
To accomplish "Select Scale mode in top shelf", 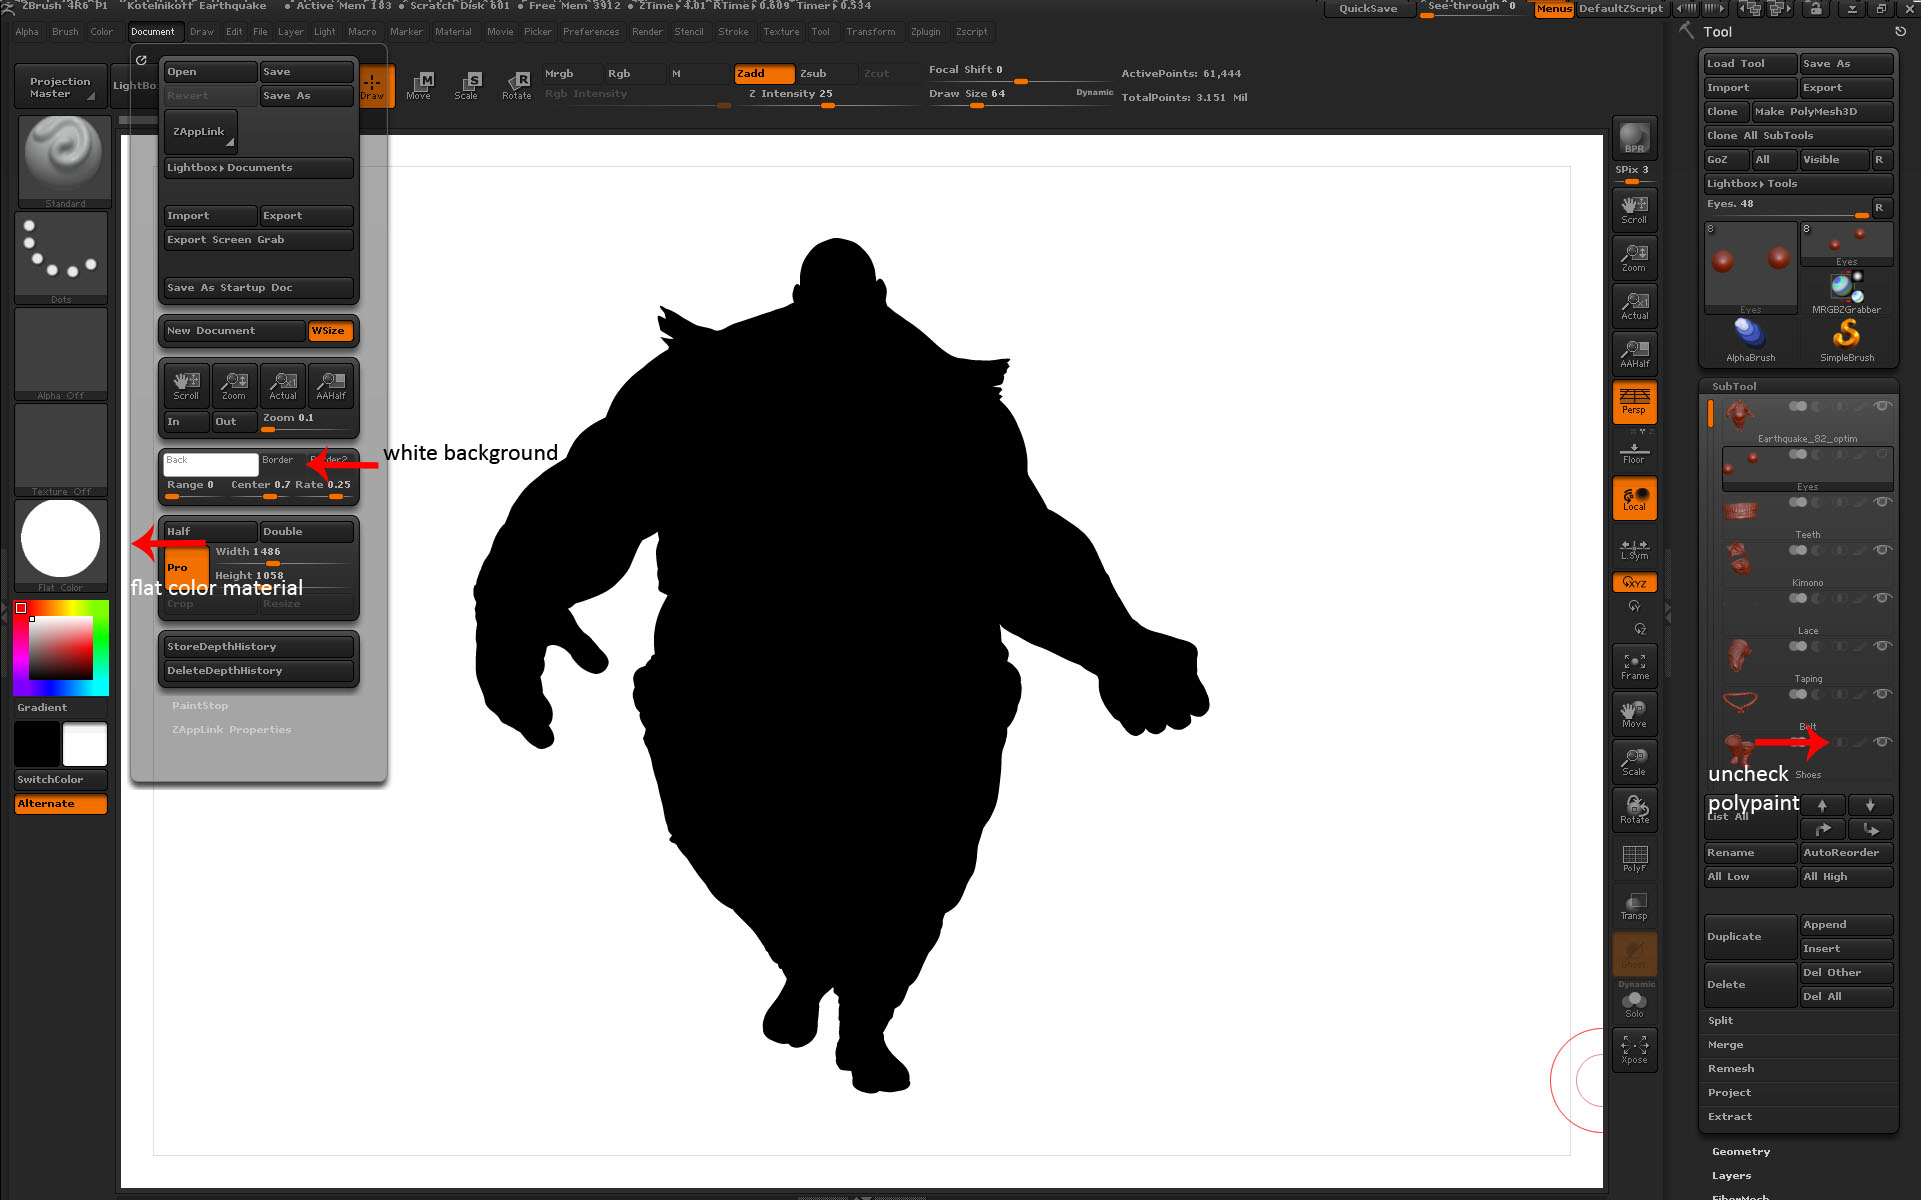I will pos(467,86).
